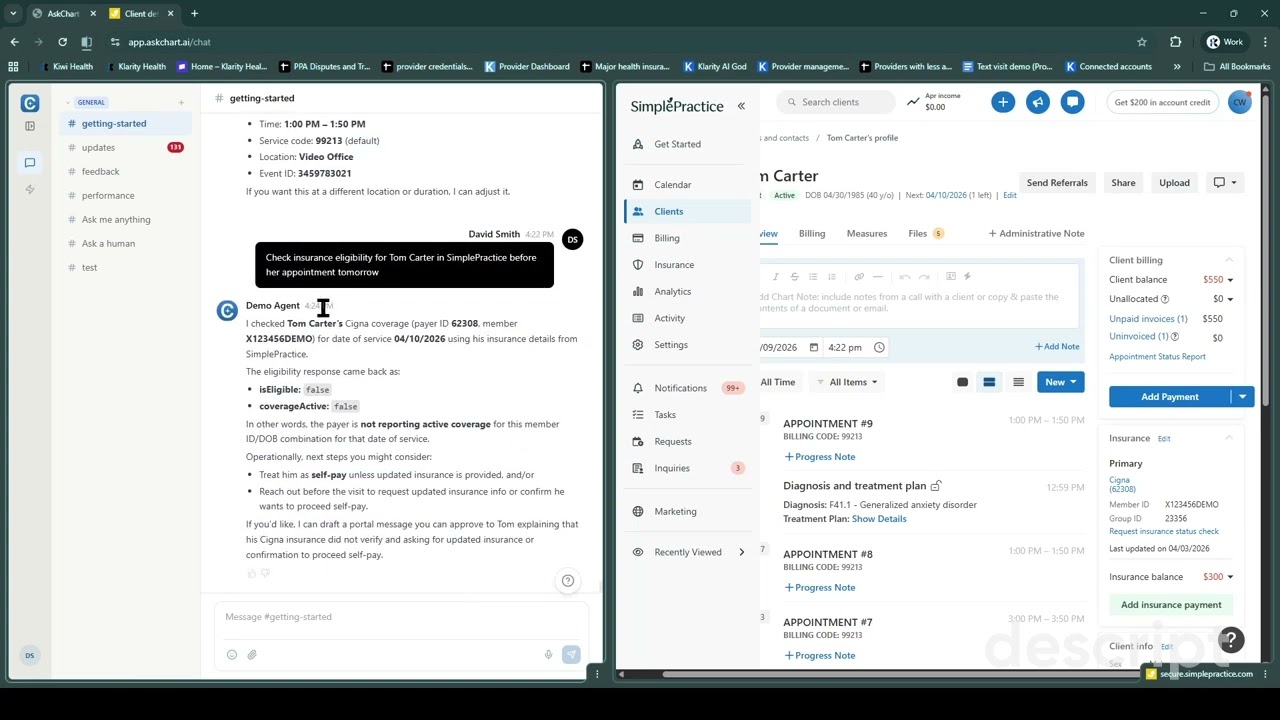This screenshot has width=1280, height=720.
Task: Open the chat bubble icon in the AskChart rail
Action: pos(30,162)
